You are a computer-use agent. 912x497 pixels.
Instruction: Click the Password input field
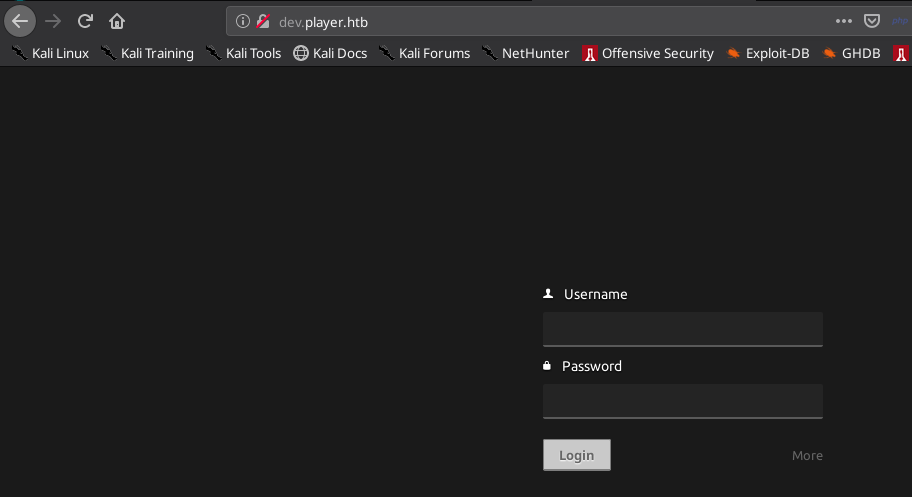coord(683,401)
